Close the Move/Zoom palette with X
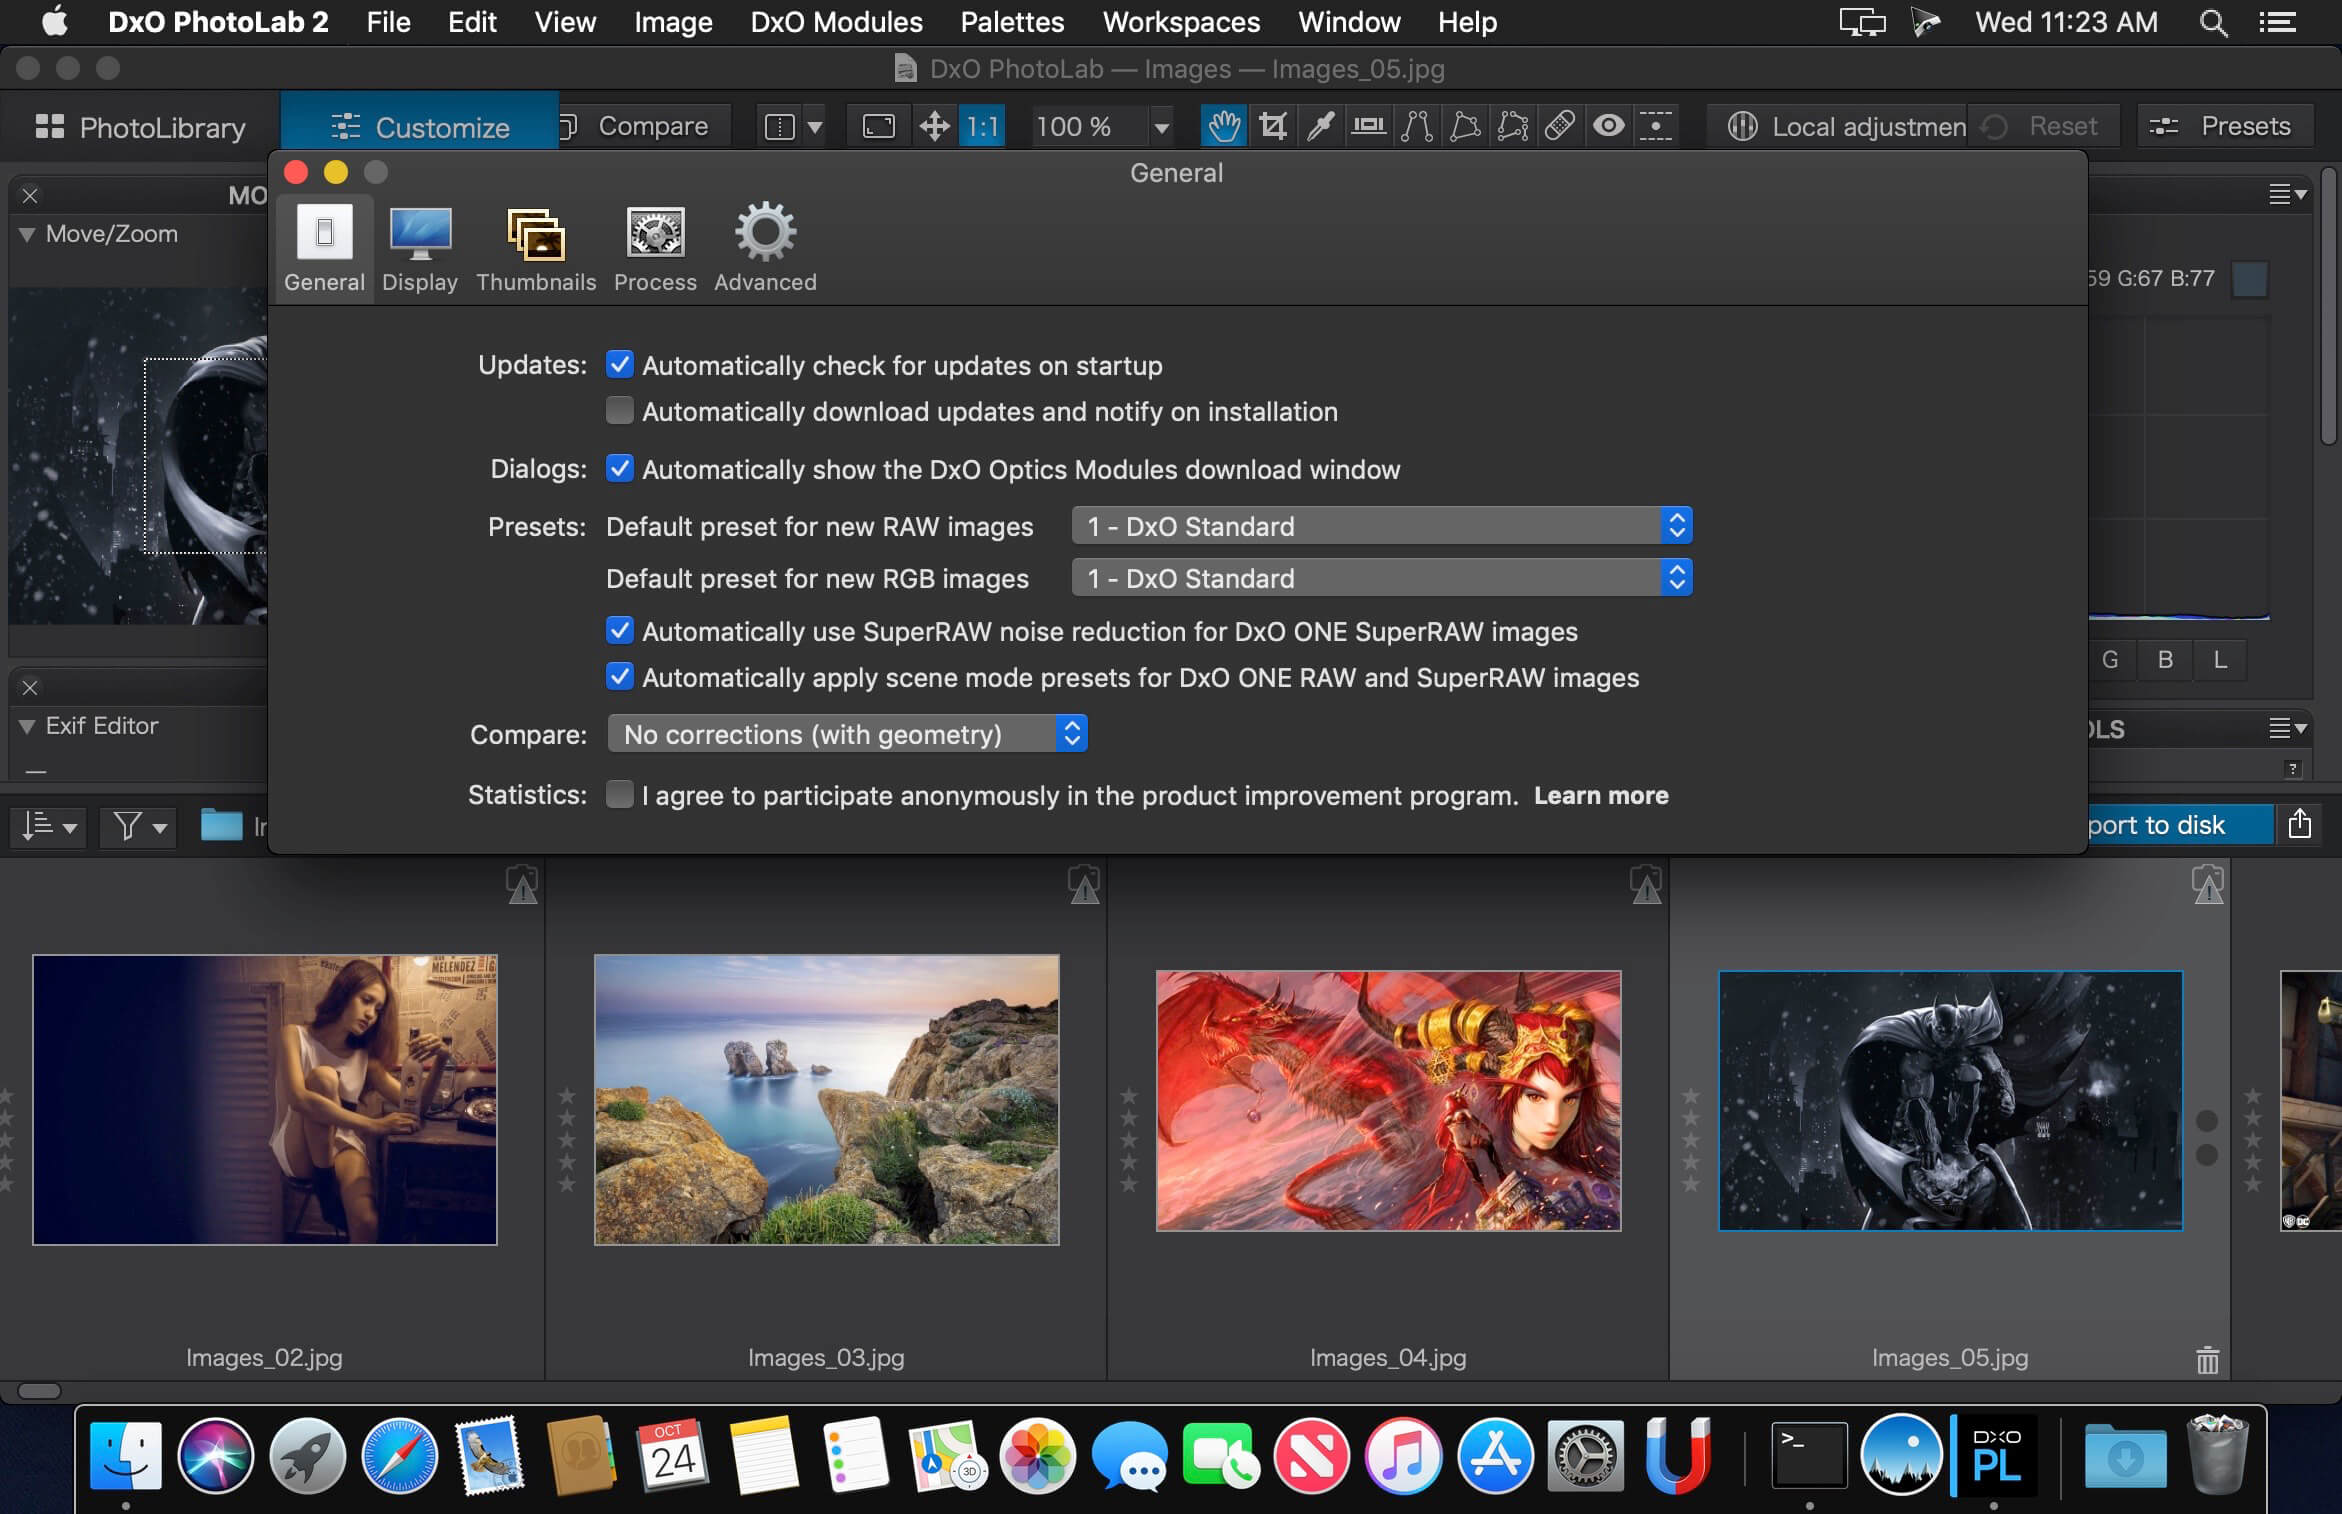2342x1514 pixels. 30,195
